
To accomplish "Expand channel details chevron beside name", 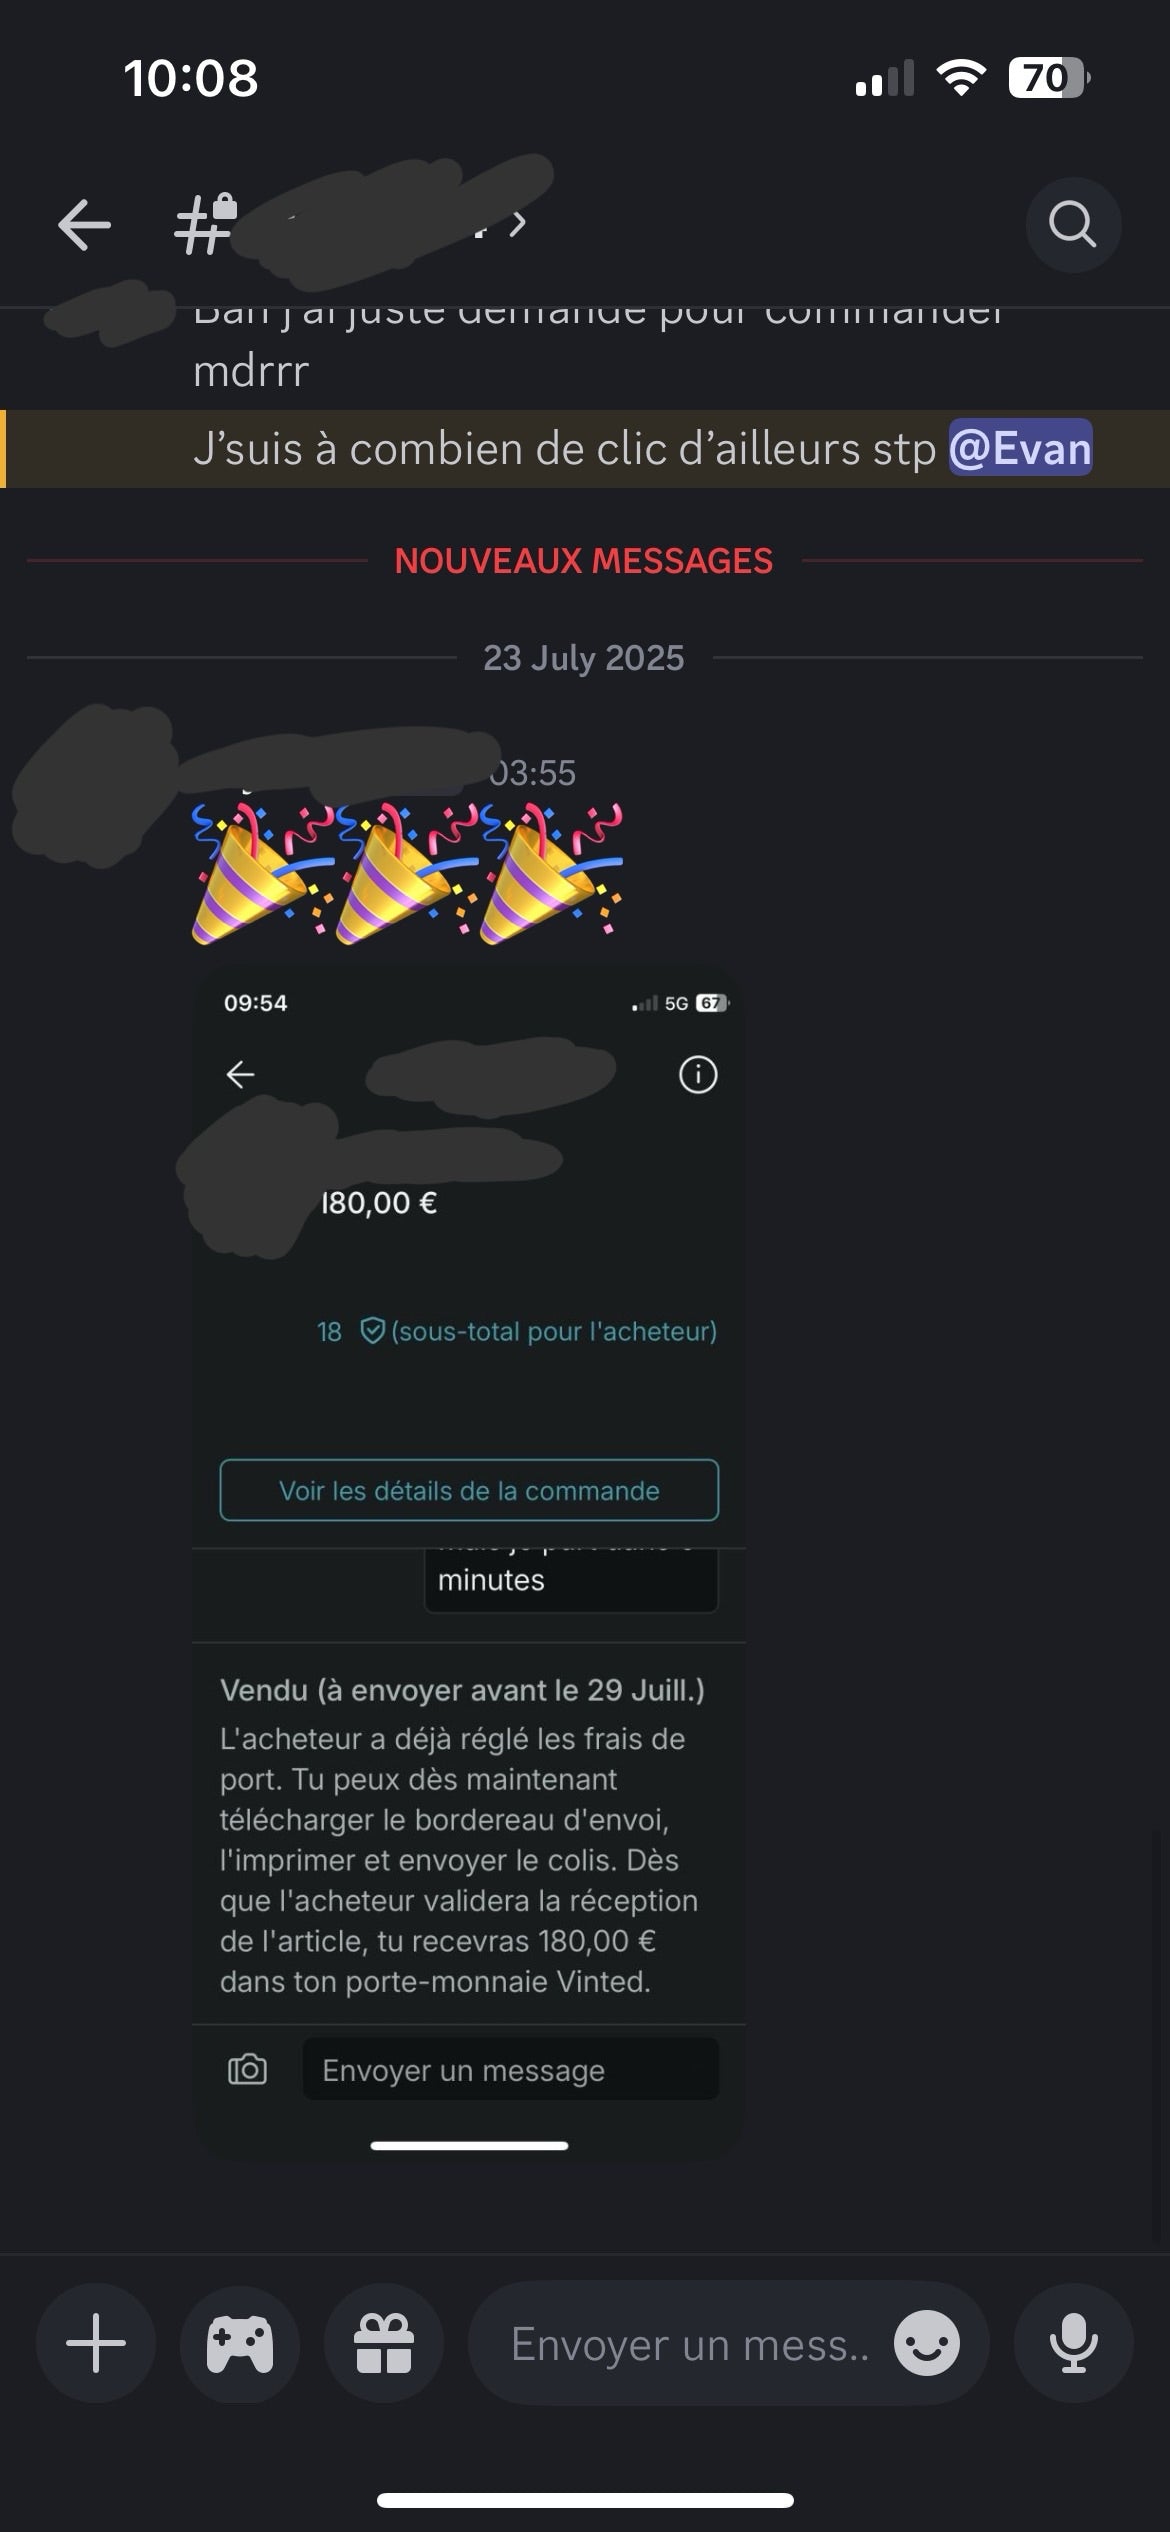I will click(x=517, y=224).
